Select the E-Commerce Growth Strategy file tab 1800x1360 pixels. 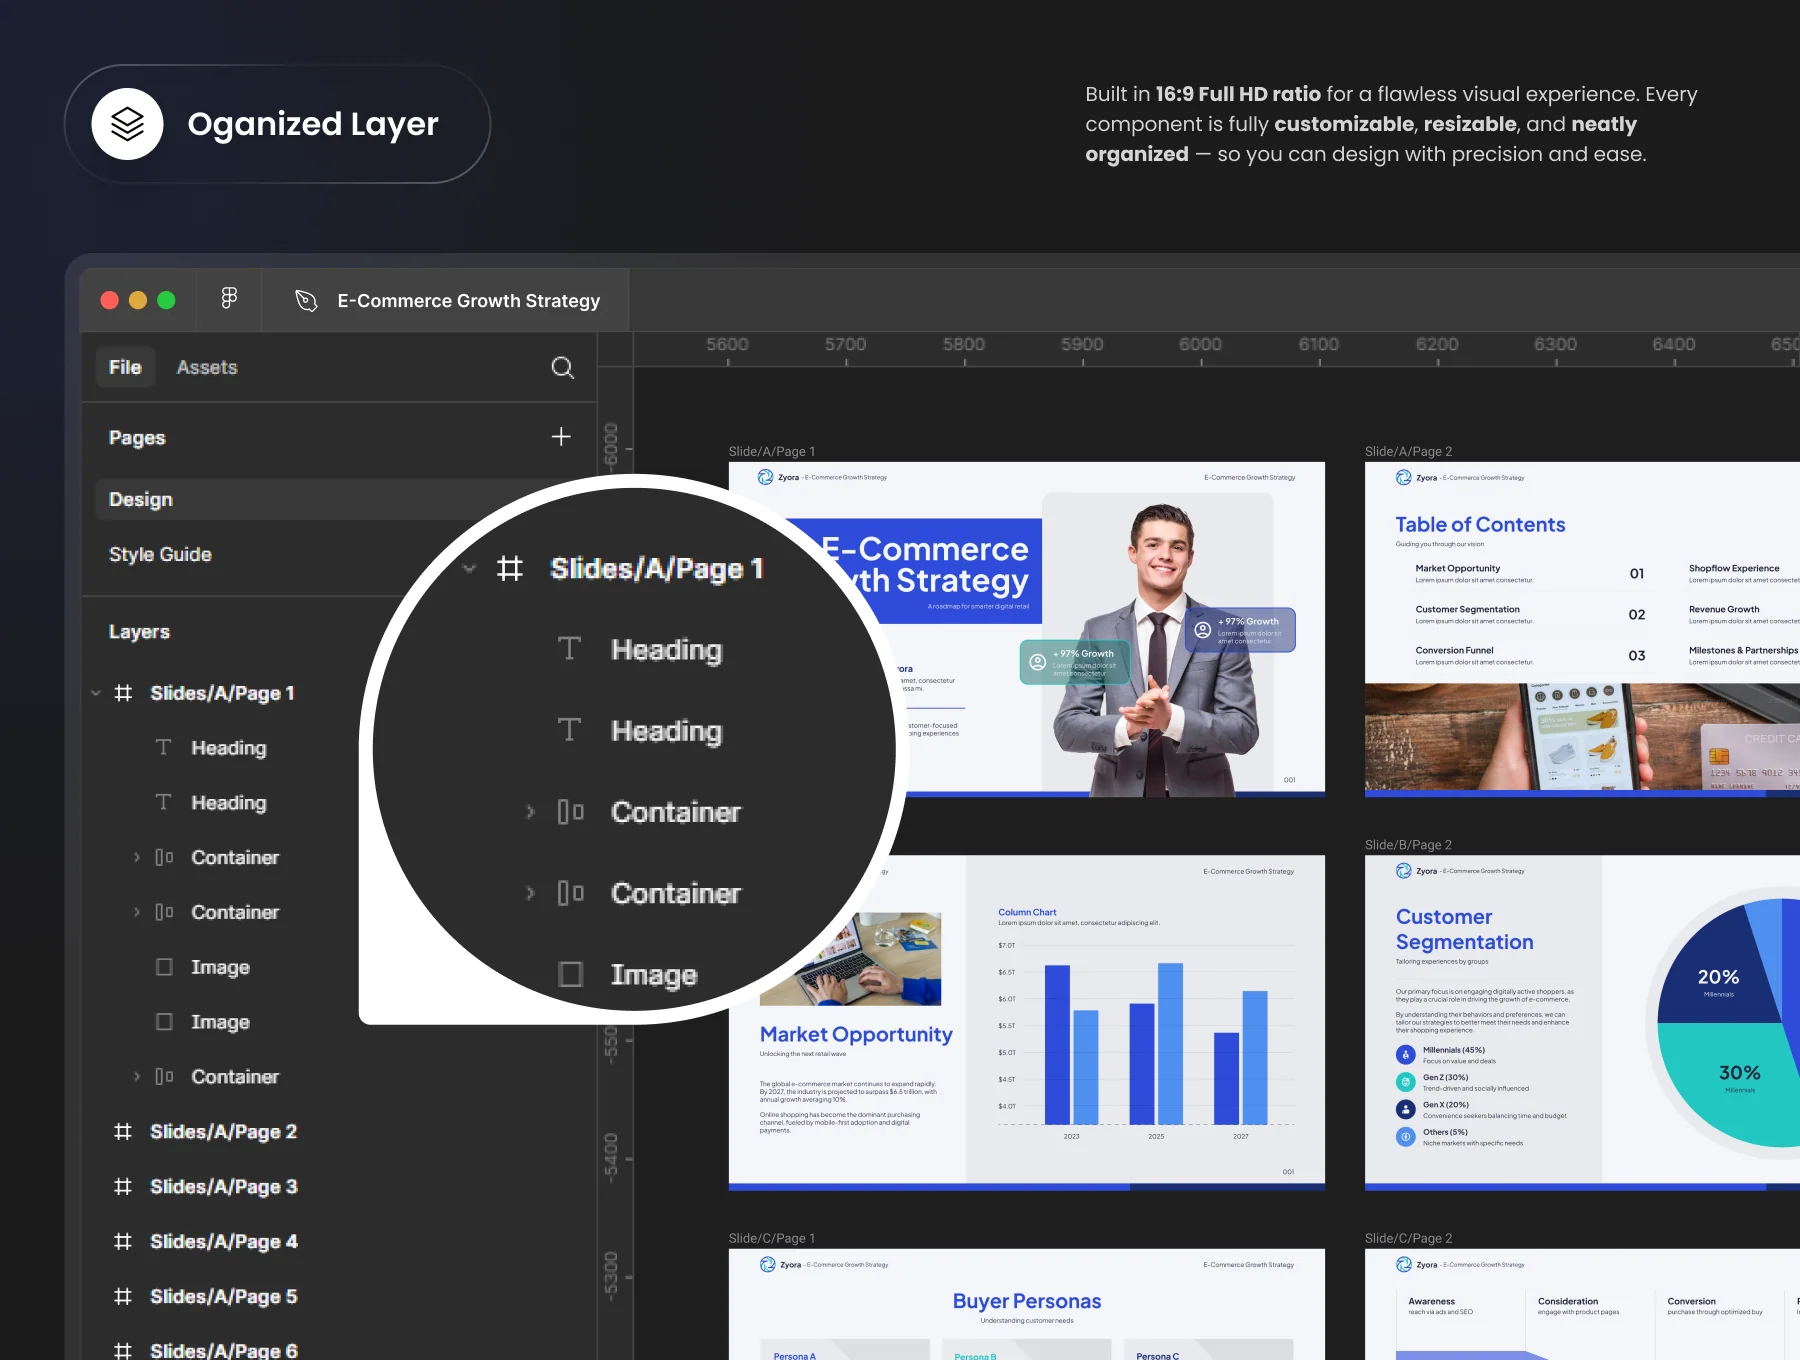(446, 301)
